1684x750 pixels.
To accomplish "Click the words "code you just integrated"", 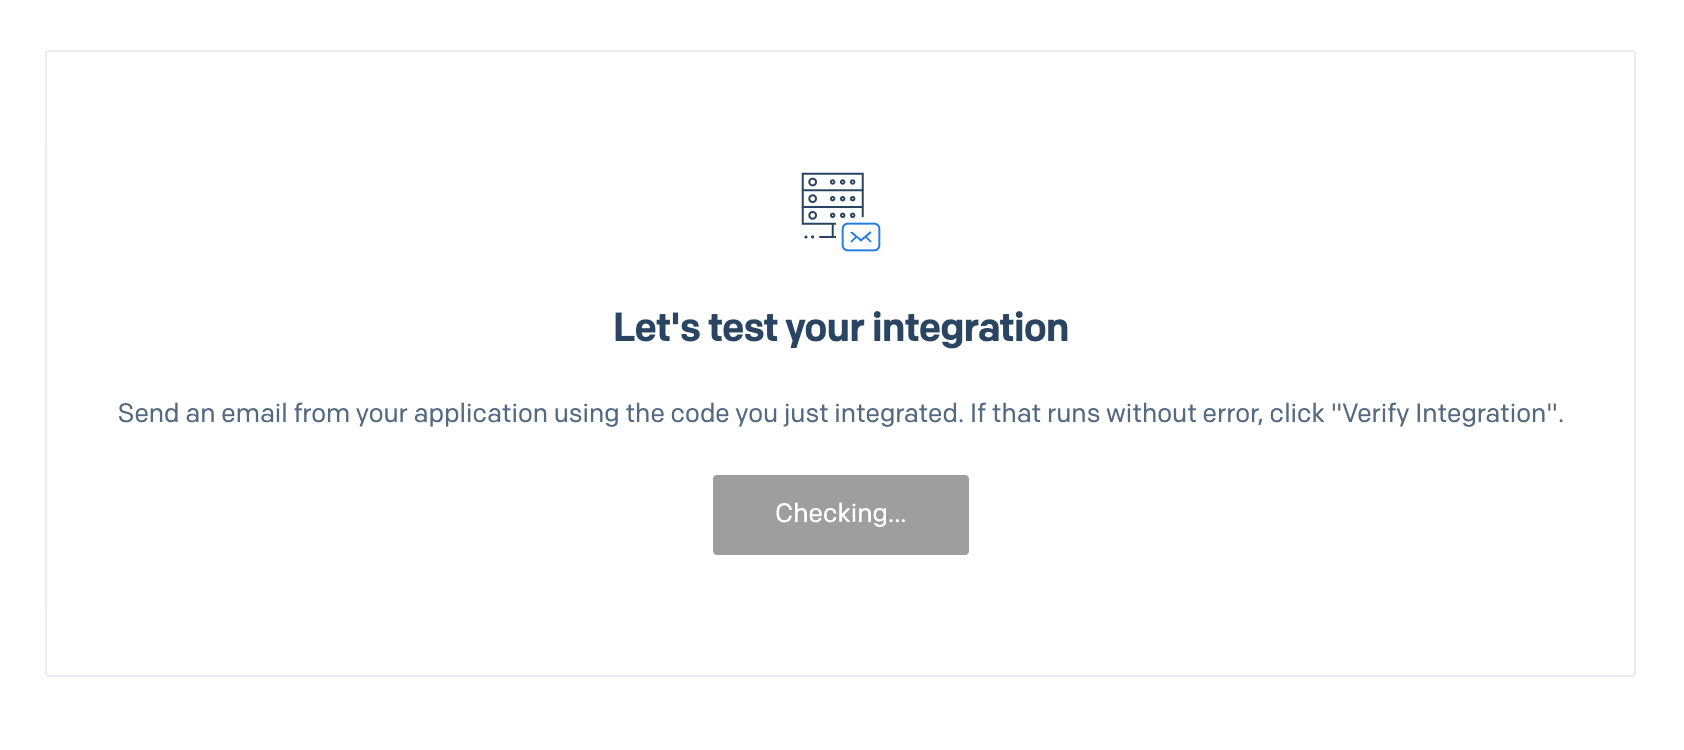I will tap(816, 414).
